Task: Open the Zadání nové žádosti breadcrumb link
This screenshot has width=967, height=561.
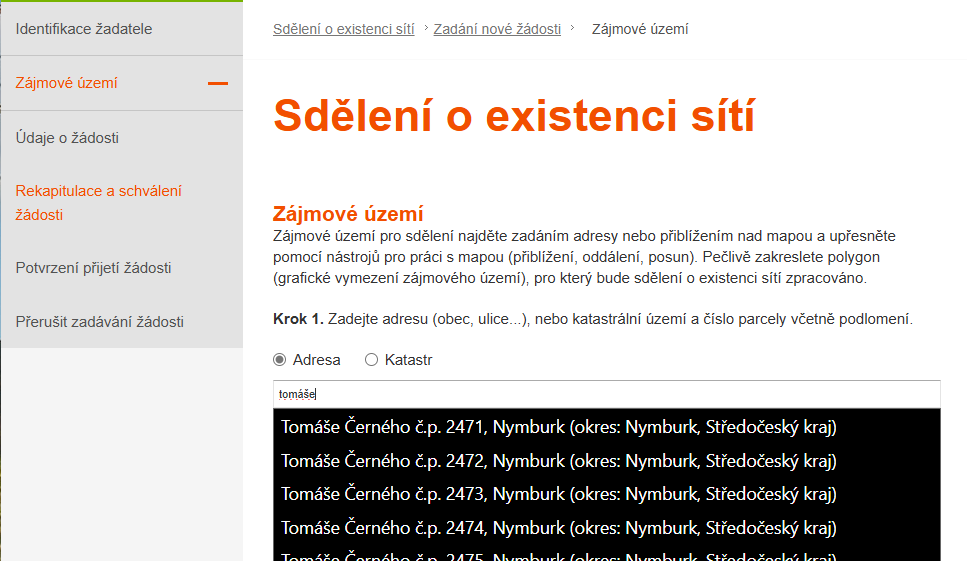Action: click(497, 29)
